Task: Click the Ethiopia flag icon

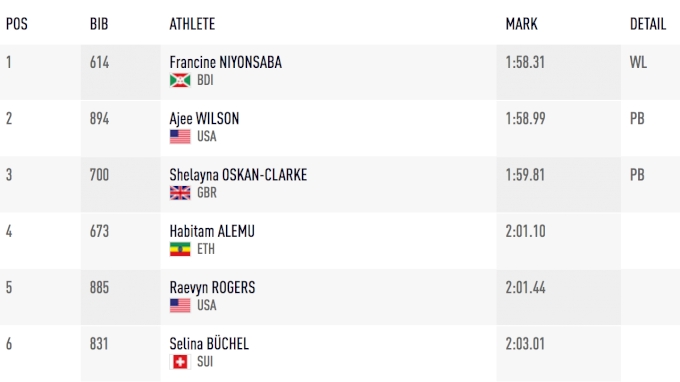Action: tap(180, 249)
